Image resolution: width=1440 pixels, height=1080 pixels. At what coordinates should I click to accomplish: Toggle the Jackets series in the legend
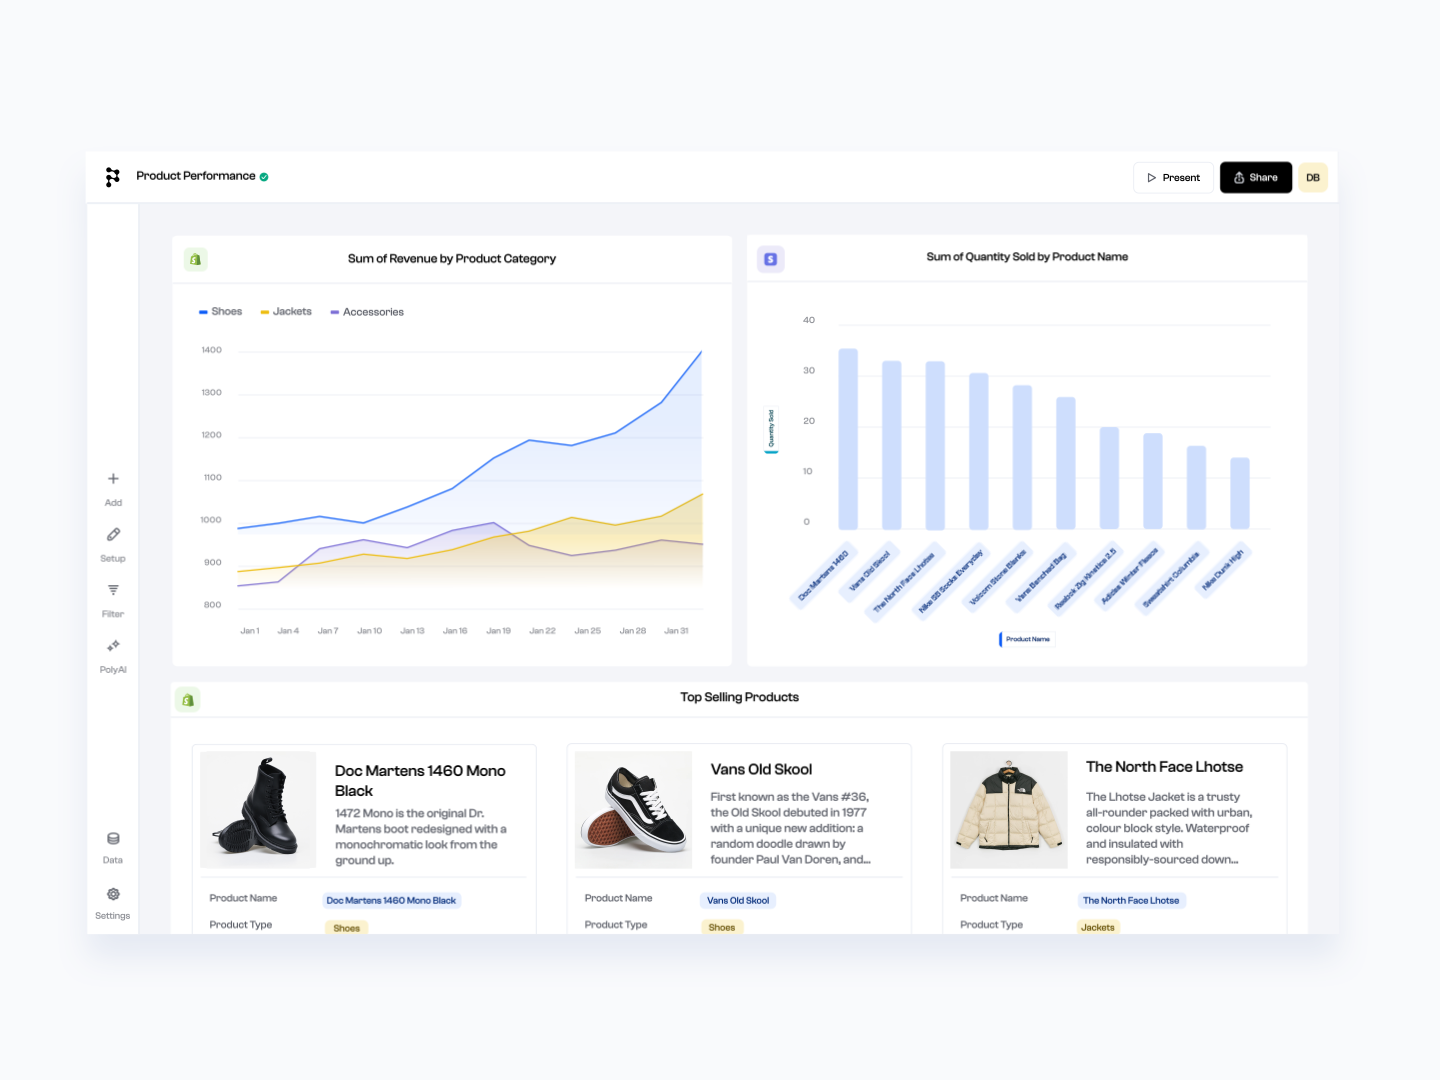[x=285, y=311]
